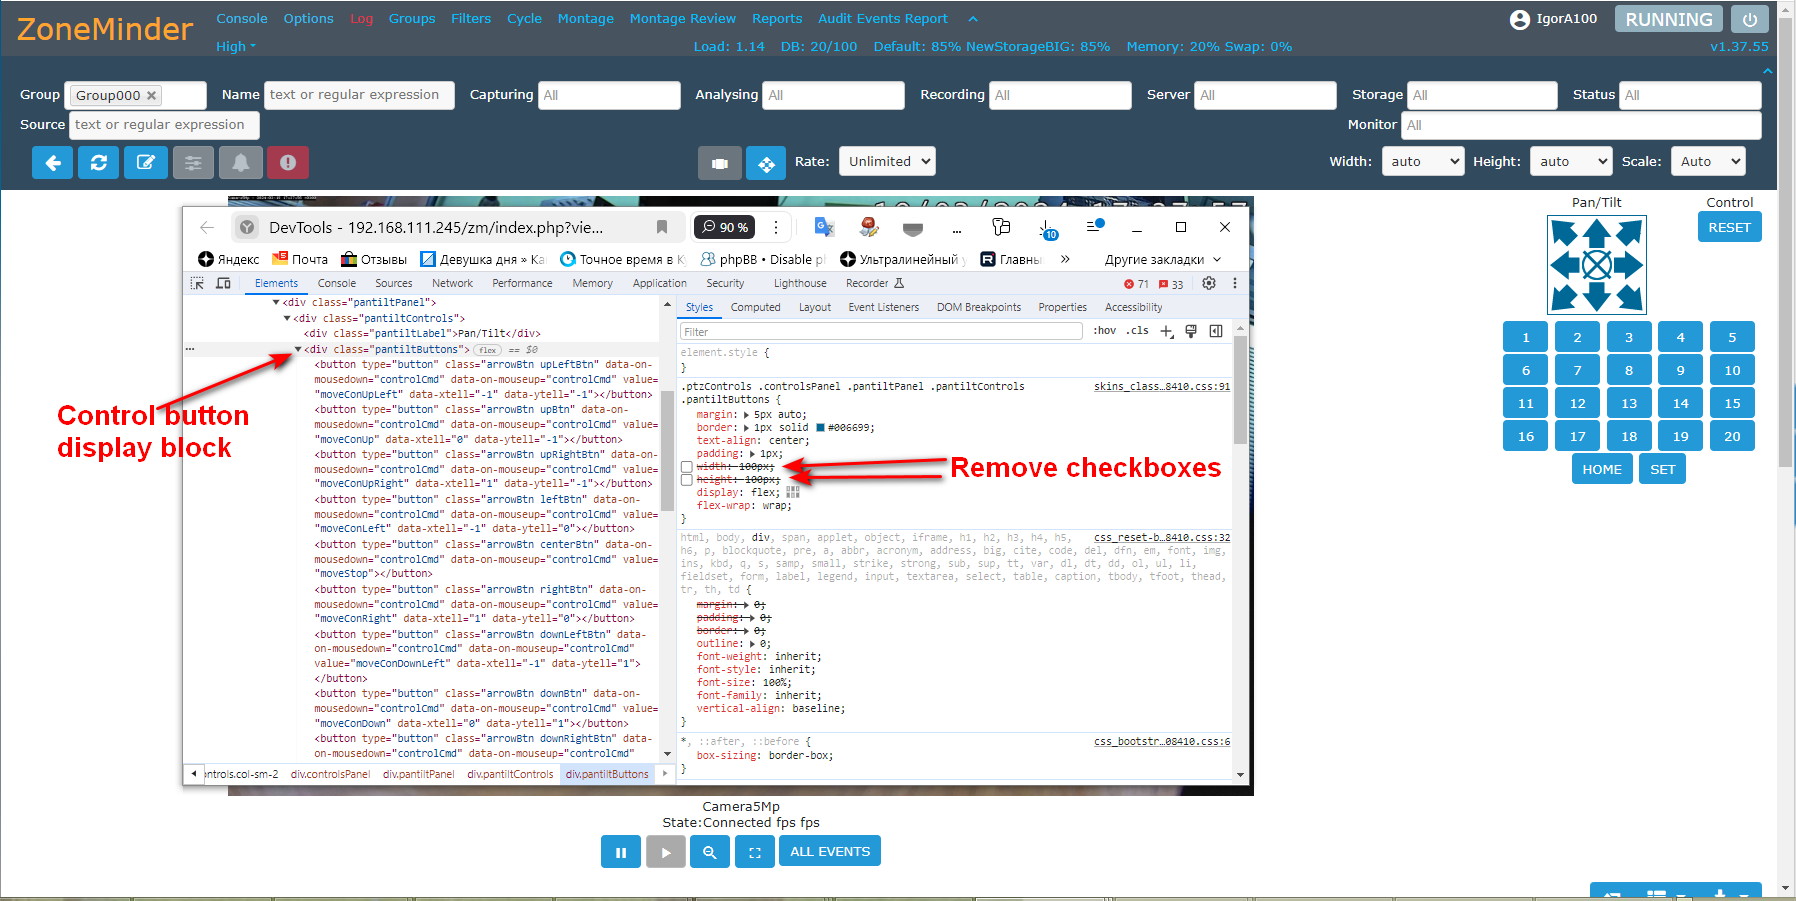Image resolution: width=1796 pixels, height=901 pixels.
Task: Stop camera movement with center Pan/Tilt button
Action: tap(1597, 265)
